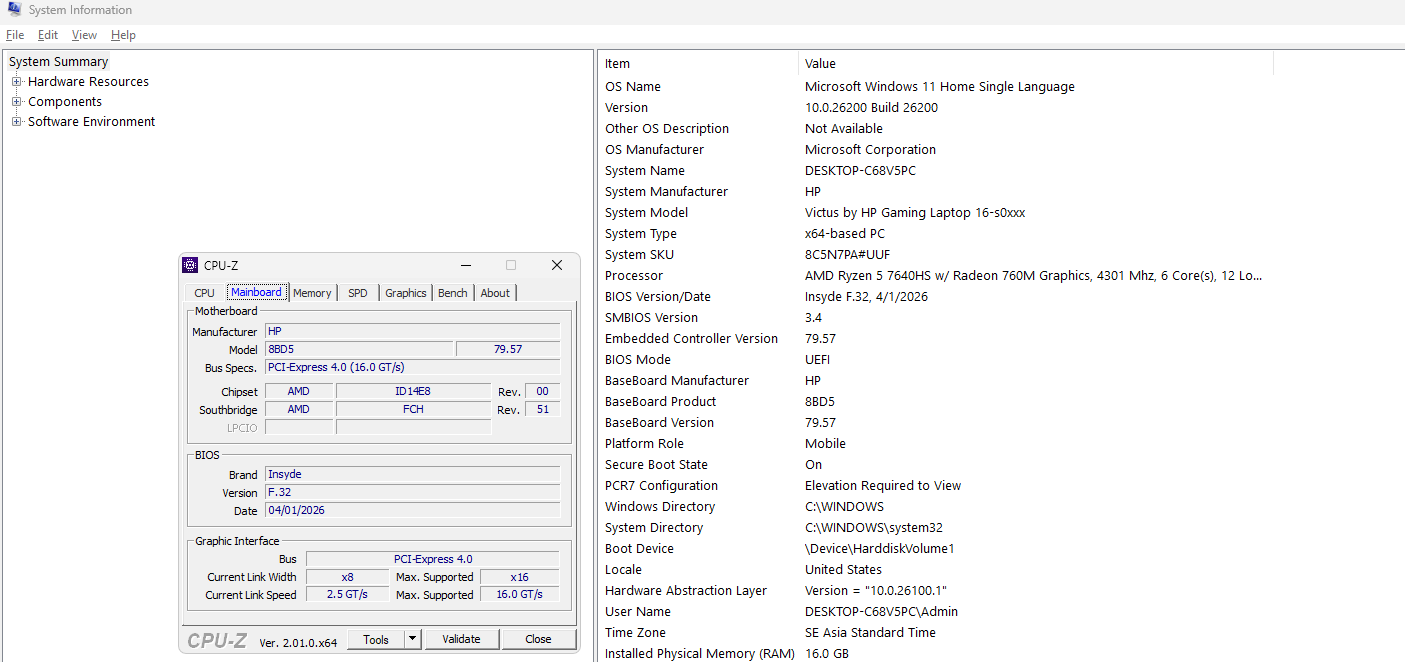This screenshot has height=662, width=1405.
Task: Open the View menu
Action: [x=85, y=35]
